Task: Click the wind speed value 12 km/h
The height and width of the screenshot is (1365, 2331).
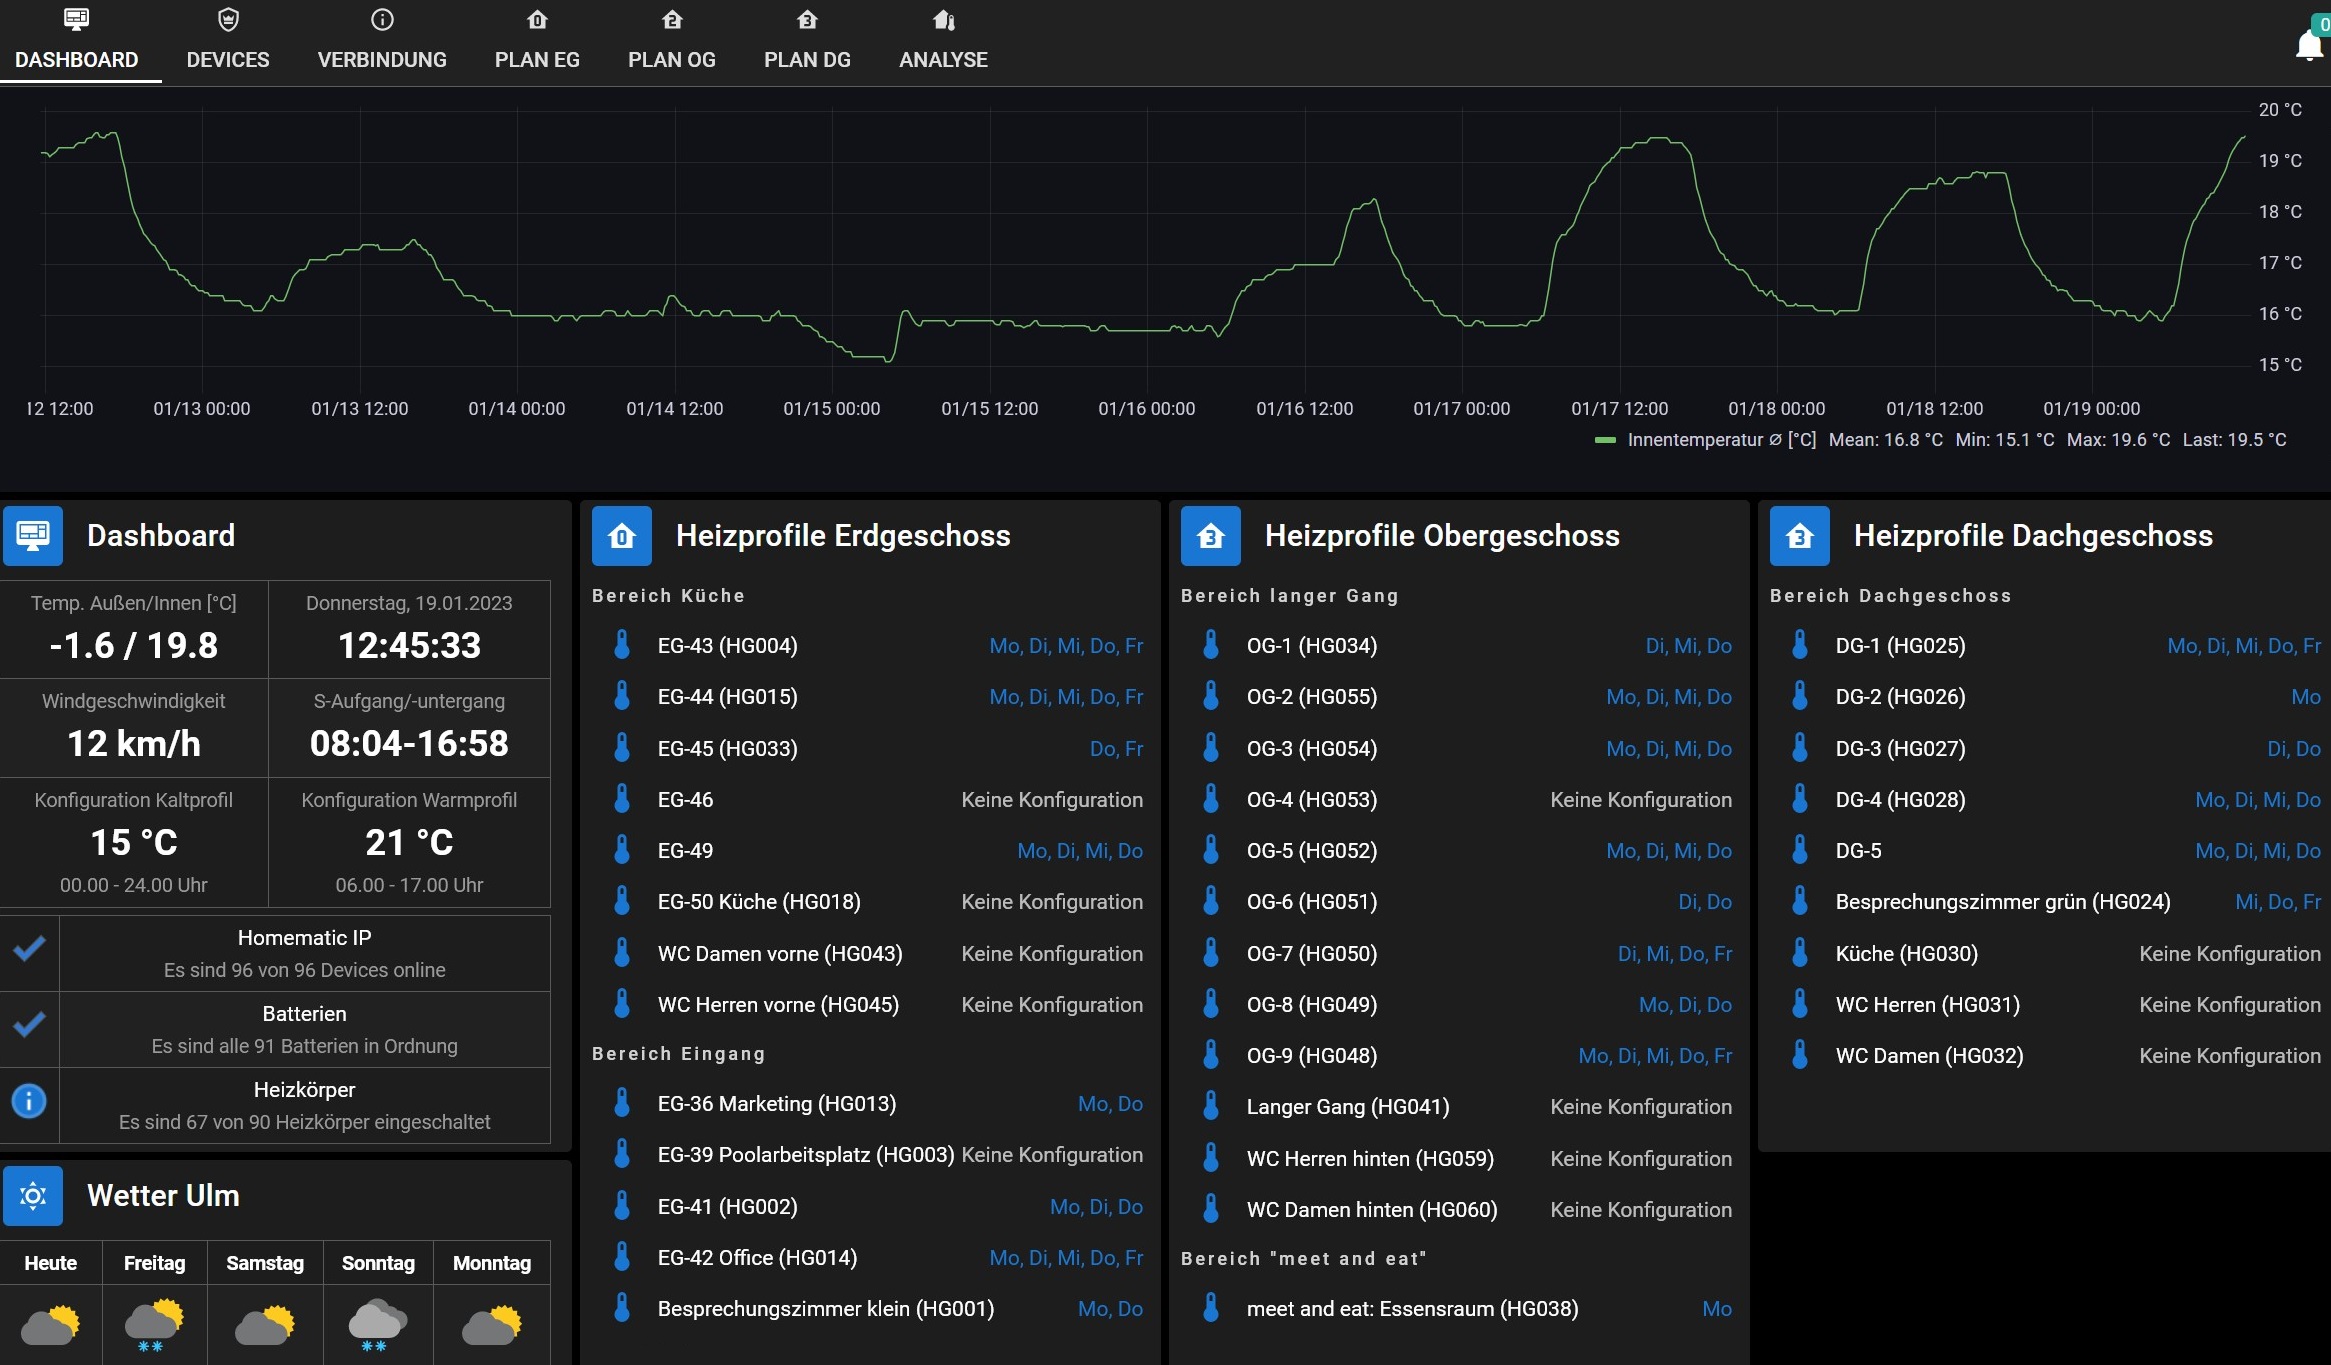Action: [134, 743]
